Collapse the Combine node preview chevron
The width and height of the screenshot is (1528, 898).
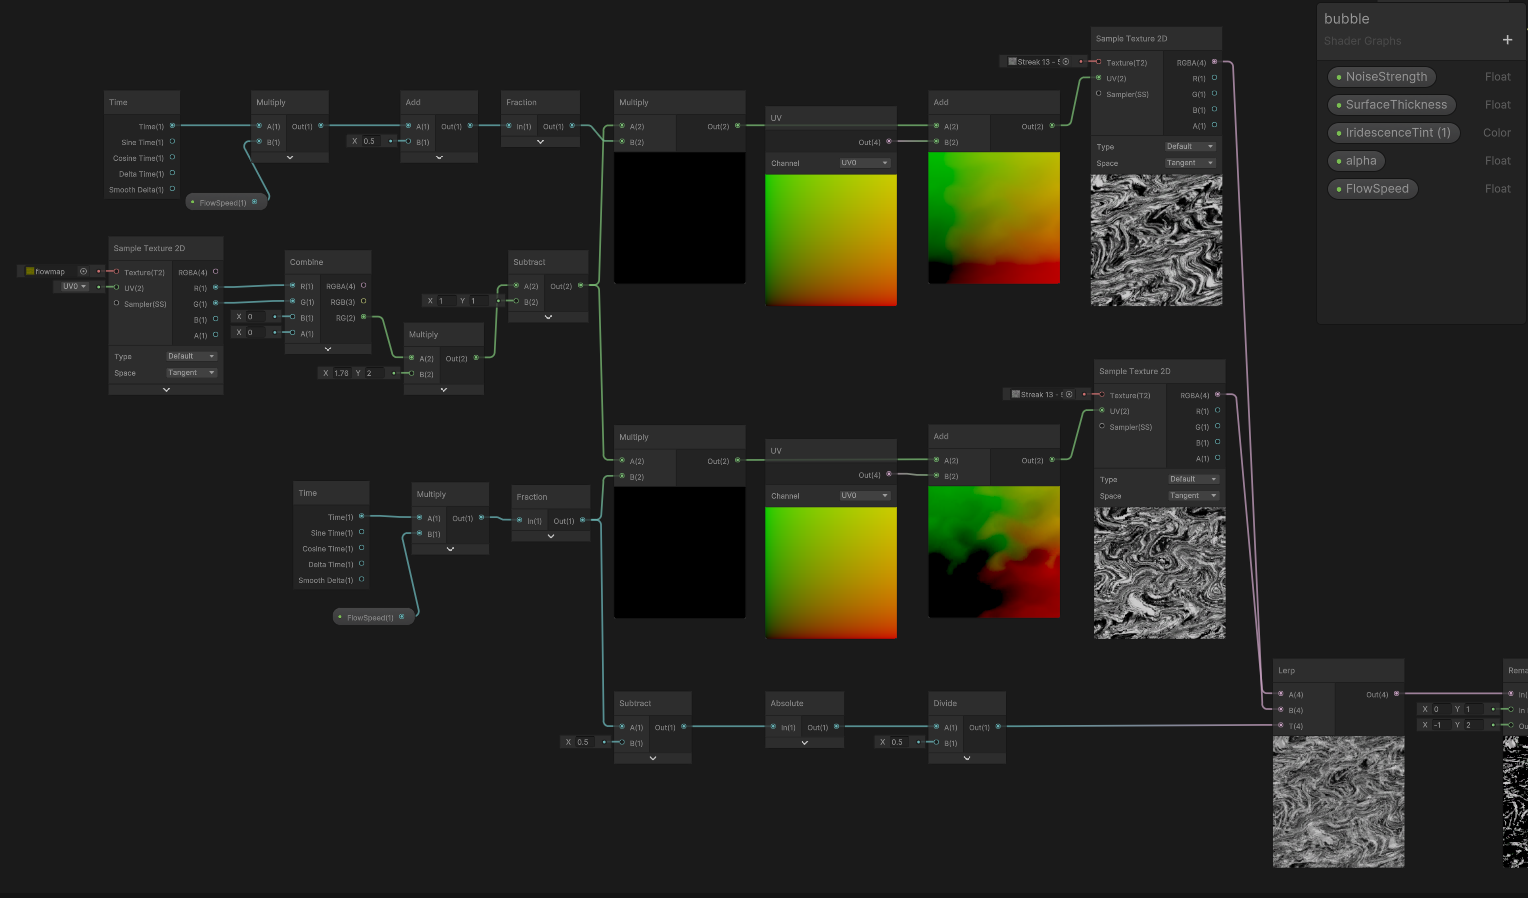tap(328, 349)
